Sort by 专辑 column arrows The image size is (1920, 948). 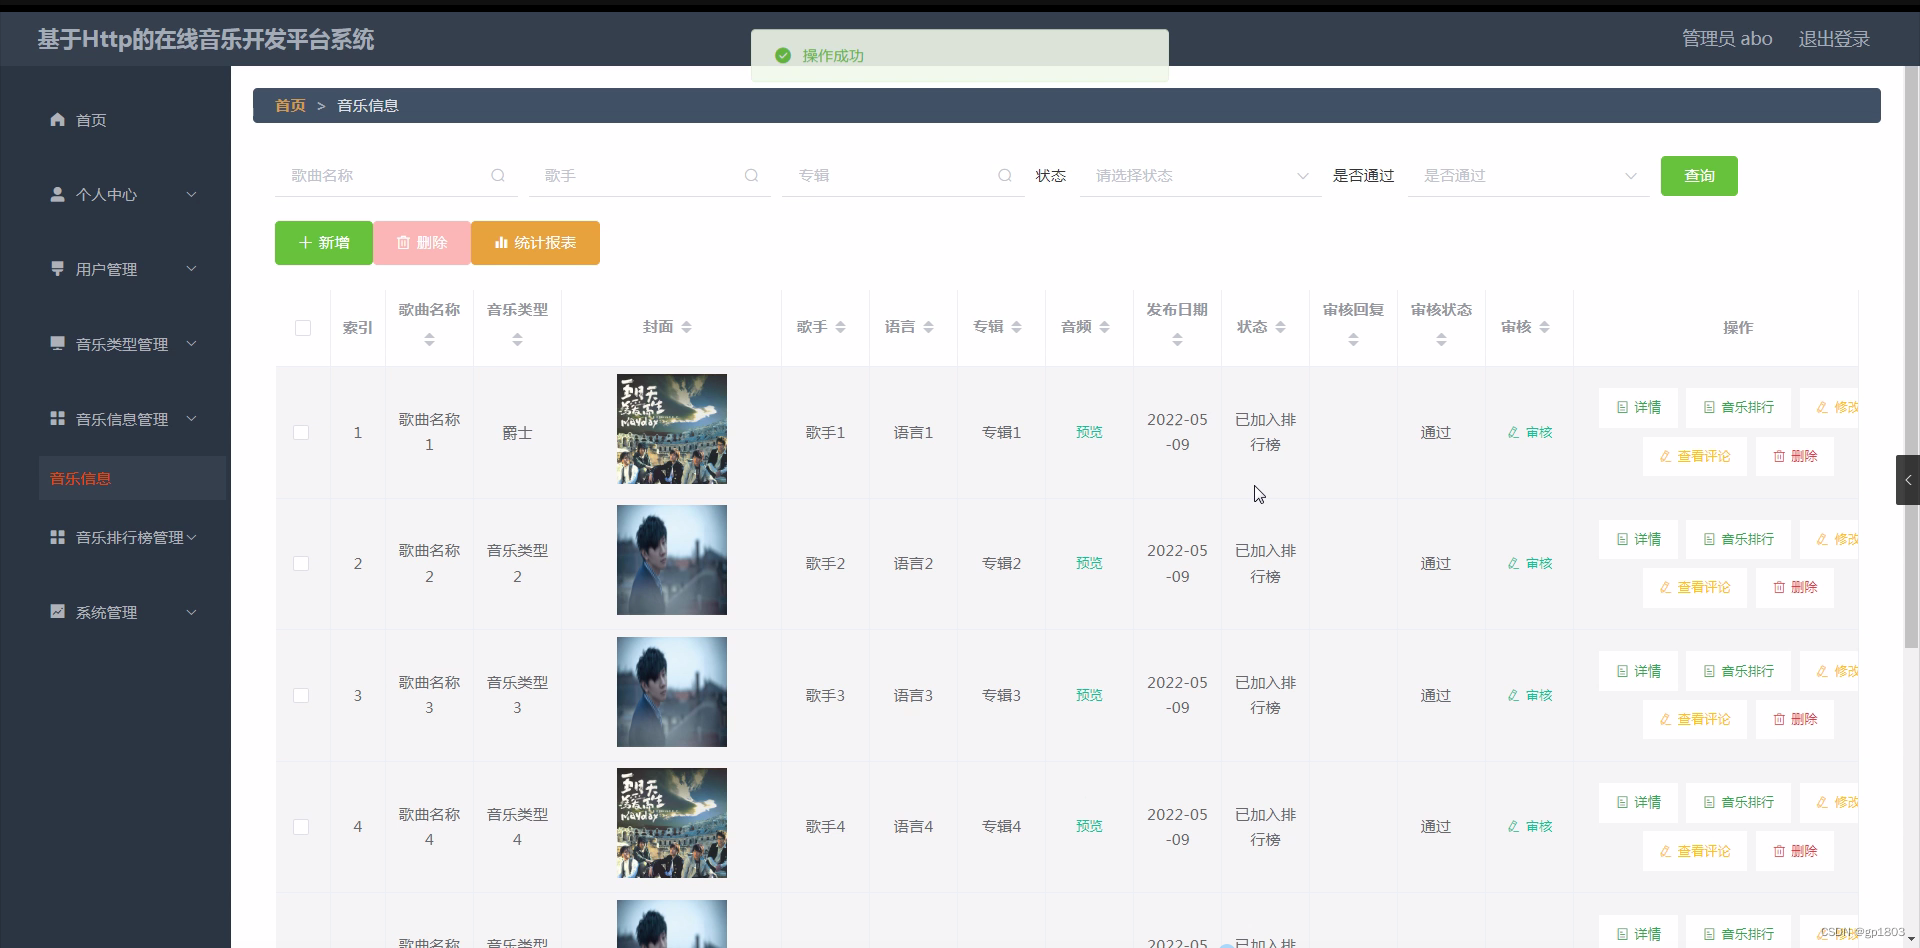1016,327
